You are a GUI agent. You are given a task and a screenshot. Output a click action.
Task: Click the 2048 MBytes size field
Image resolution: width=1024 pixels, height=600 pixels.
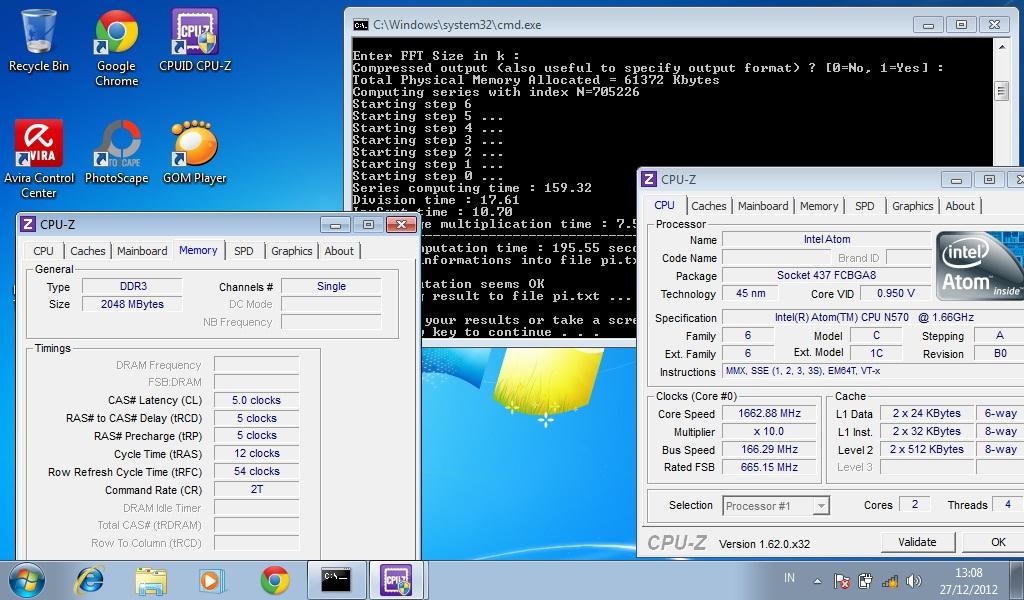point(133,304)
